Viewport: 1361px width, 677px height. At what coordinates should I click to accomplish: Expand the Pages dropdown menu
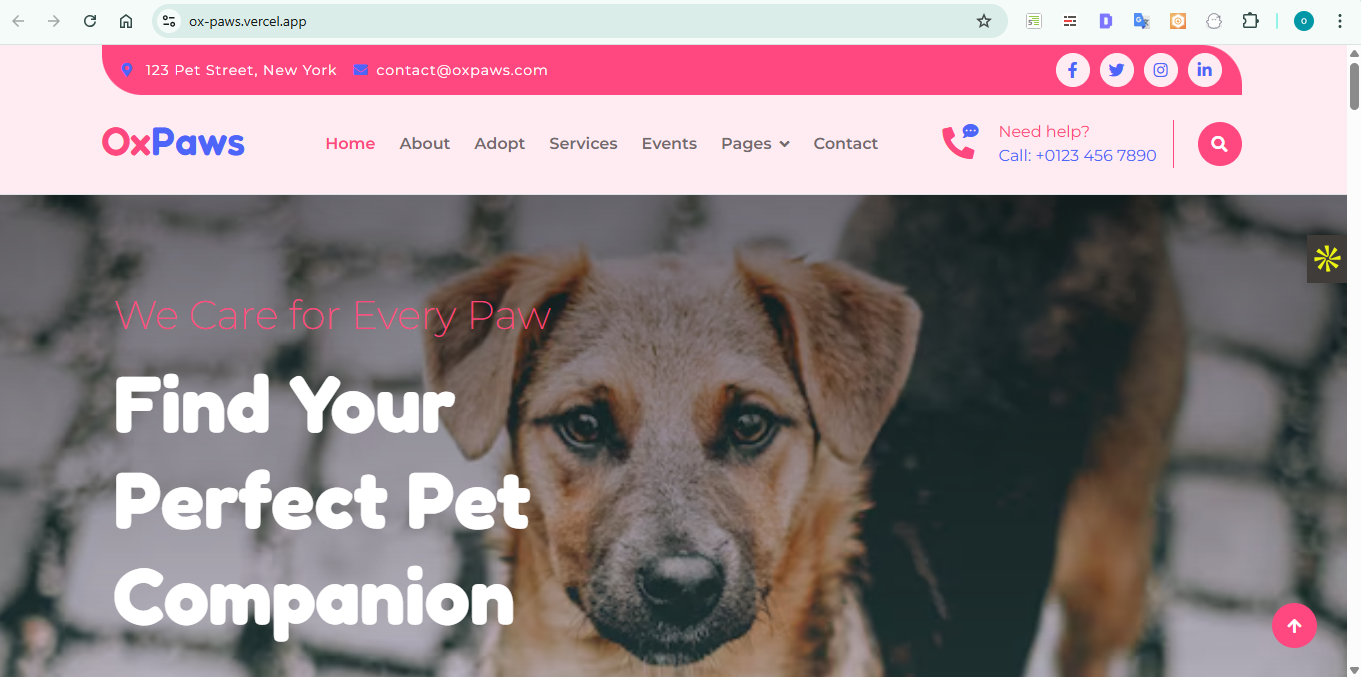755,144
